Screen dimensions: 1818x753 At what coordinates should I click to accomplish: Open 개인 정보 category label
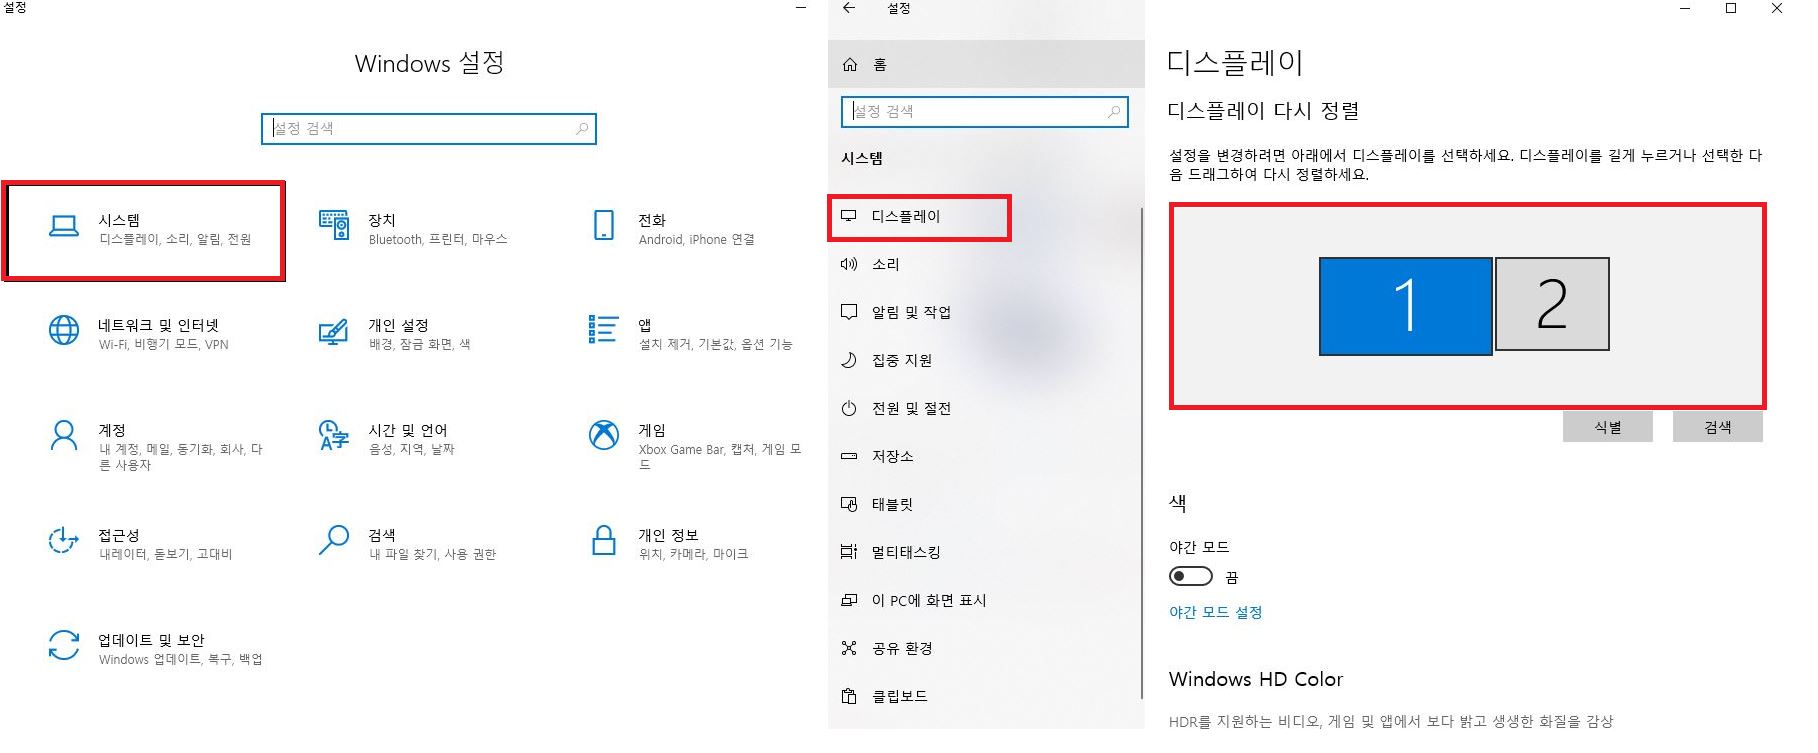pos(668,535)
